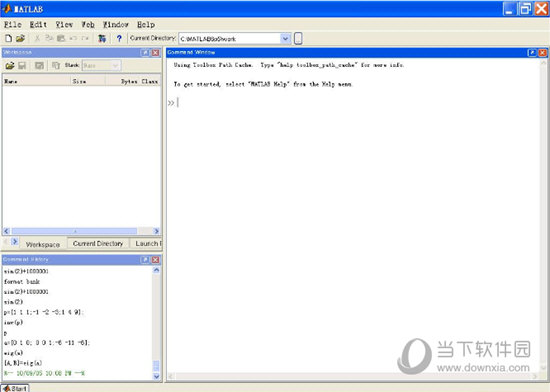Image resolution: width=550 pixels, height=392 pixels.
Task: Click the Redo arrow icon in main toolbar
Action: [x=85, y=38]
